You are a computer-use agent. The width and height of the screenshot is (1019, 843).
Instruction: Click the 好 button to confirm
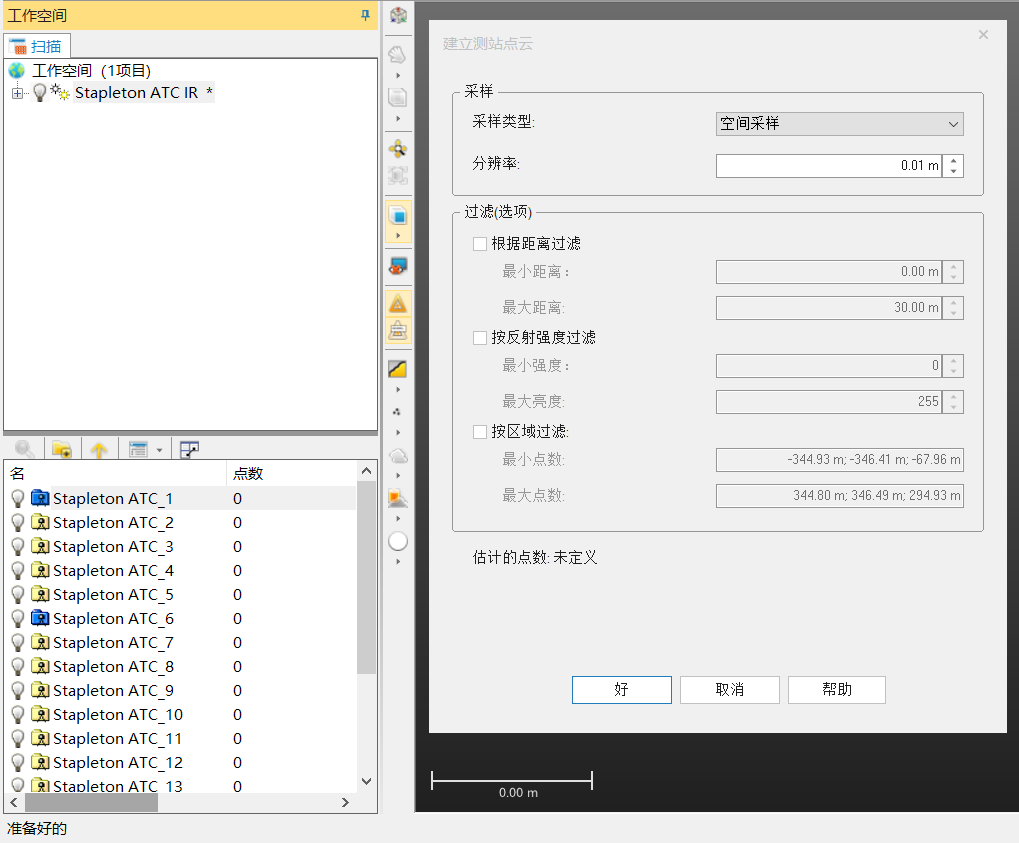pyautogui.click(x=621, y=689)
